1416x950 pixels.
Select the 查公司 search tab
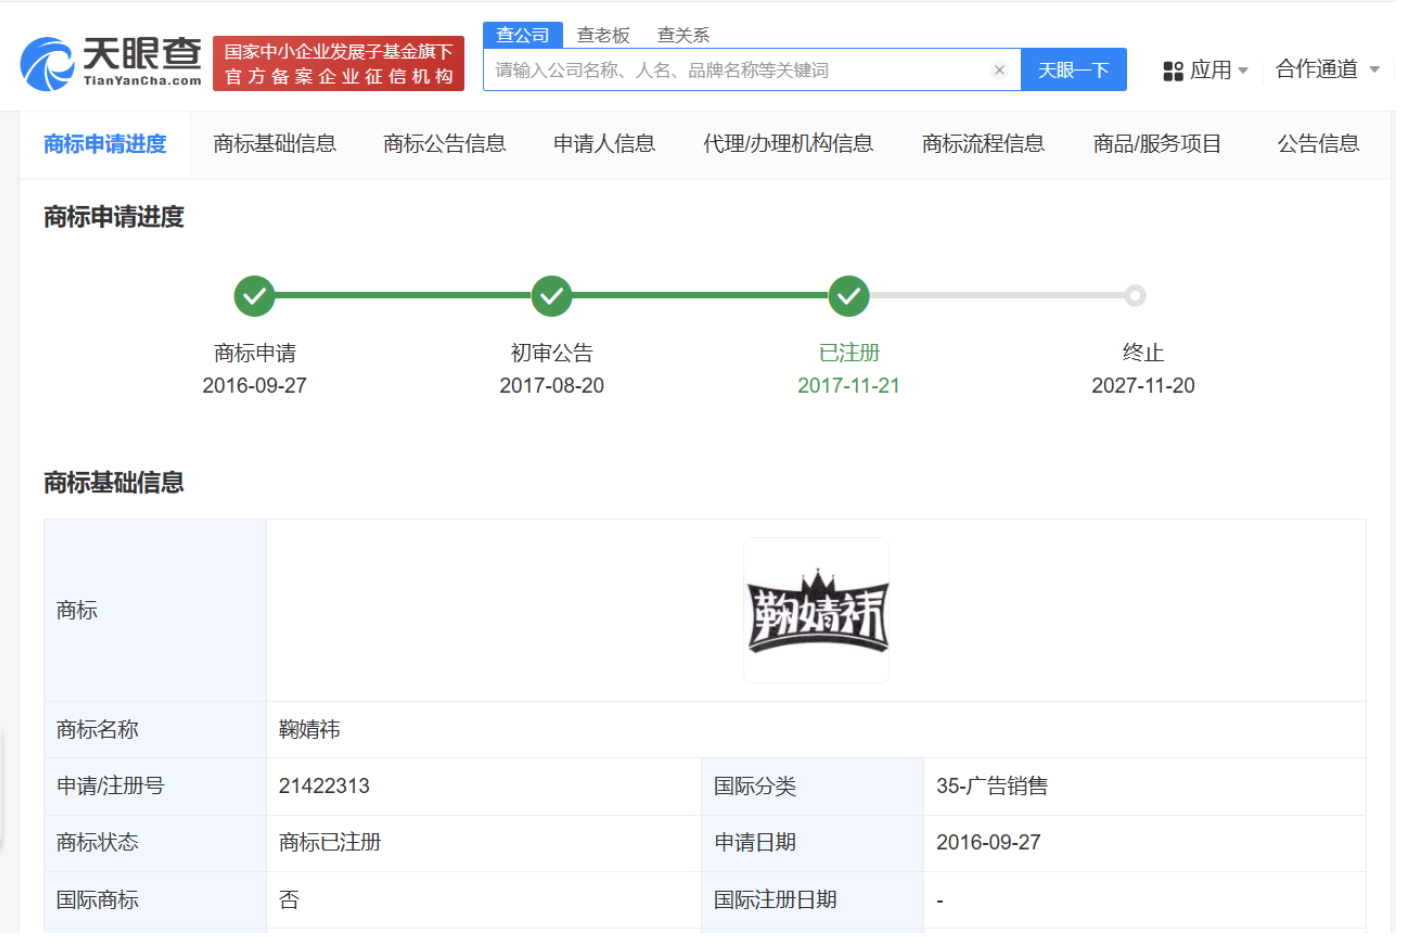(522, 35)
